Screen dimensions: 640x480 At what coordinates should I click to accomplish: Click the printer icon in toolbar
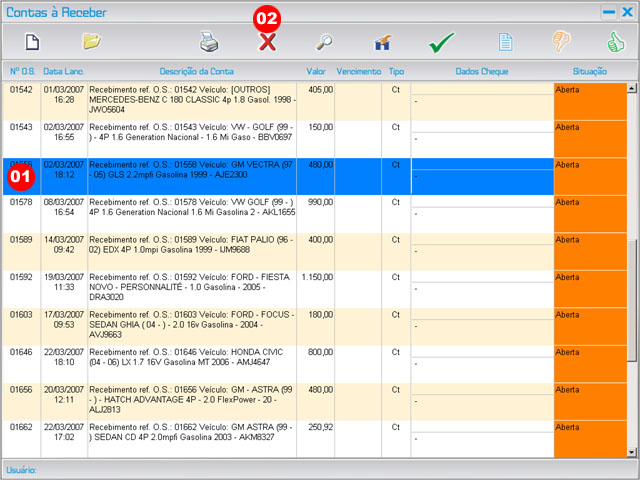209,42
